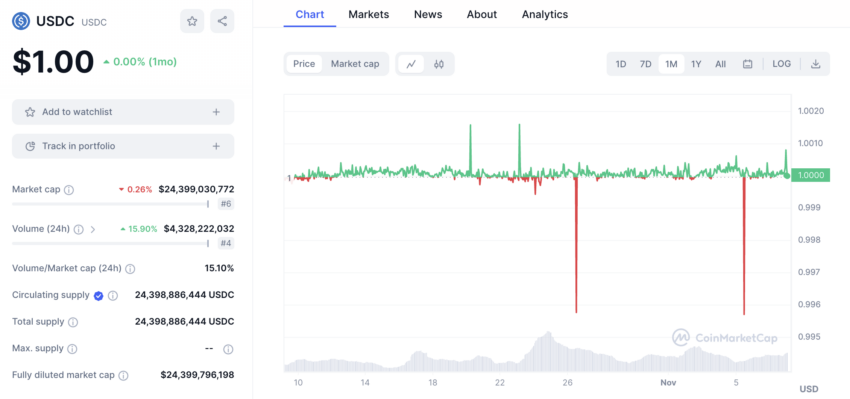The height and width of the screenshot is (399, 850).
Task: Select Market cap chart mode
Action: pos(355,64)
